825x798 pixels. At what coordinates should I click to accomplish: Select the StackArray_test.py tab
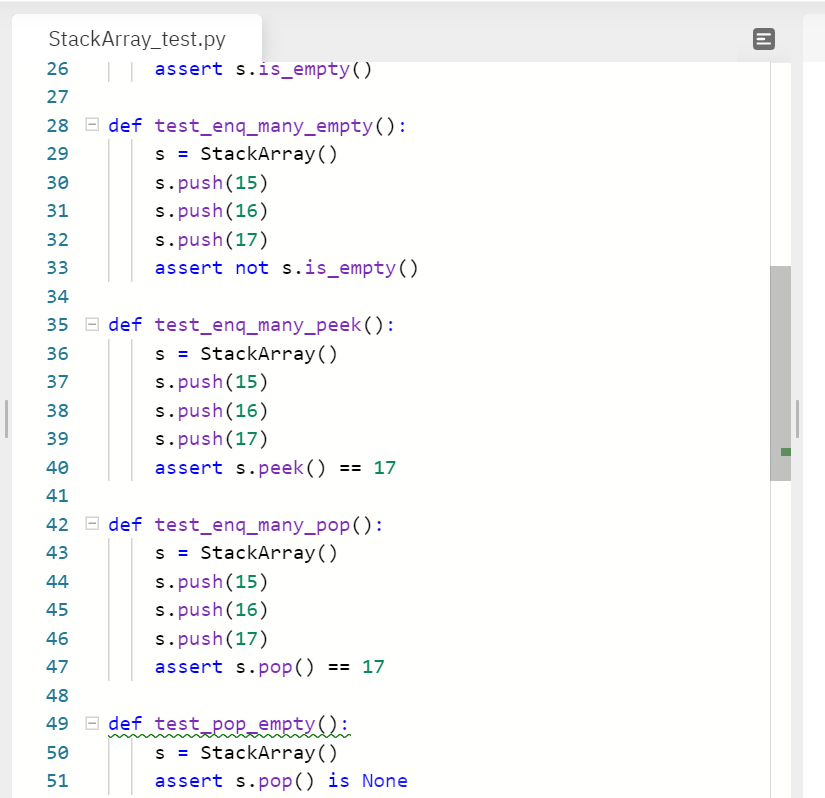point(137,39)
